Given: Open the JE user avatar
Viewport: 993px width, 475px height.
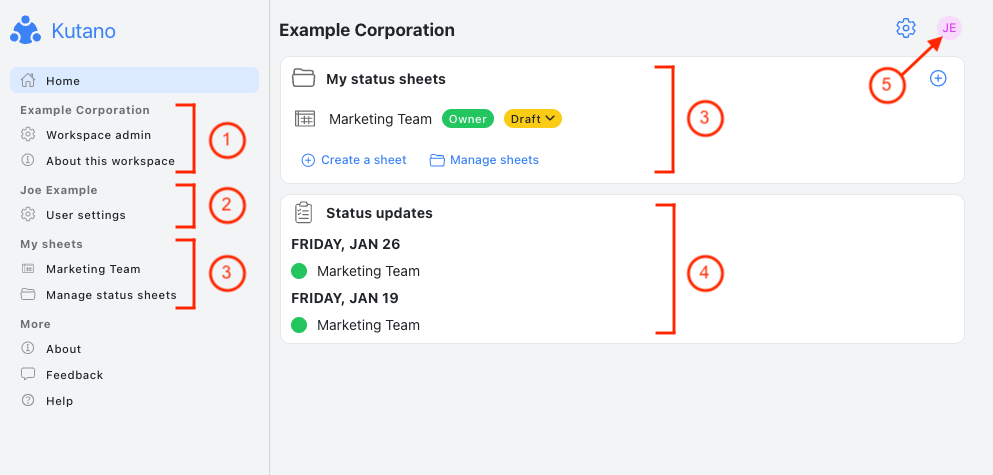Looking at the screenshot, I should (x=949, y=28).
